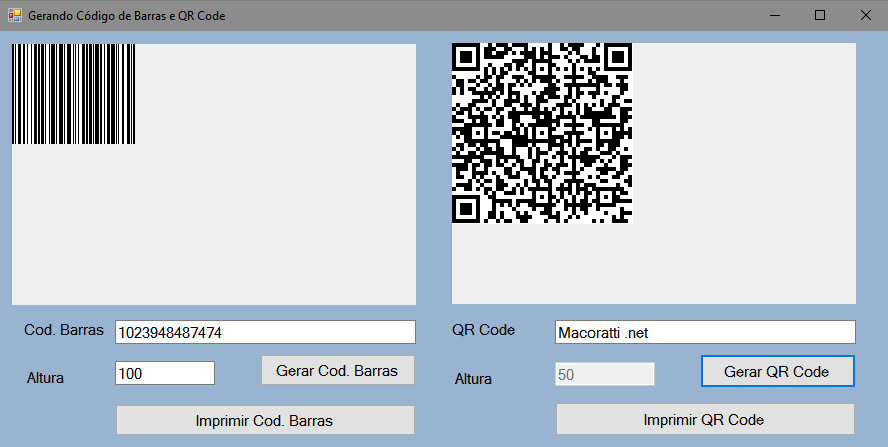Minimize the Gerando Código de Barras window
Screen dimensions: 888x447
pos(775,15)
